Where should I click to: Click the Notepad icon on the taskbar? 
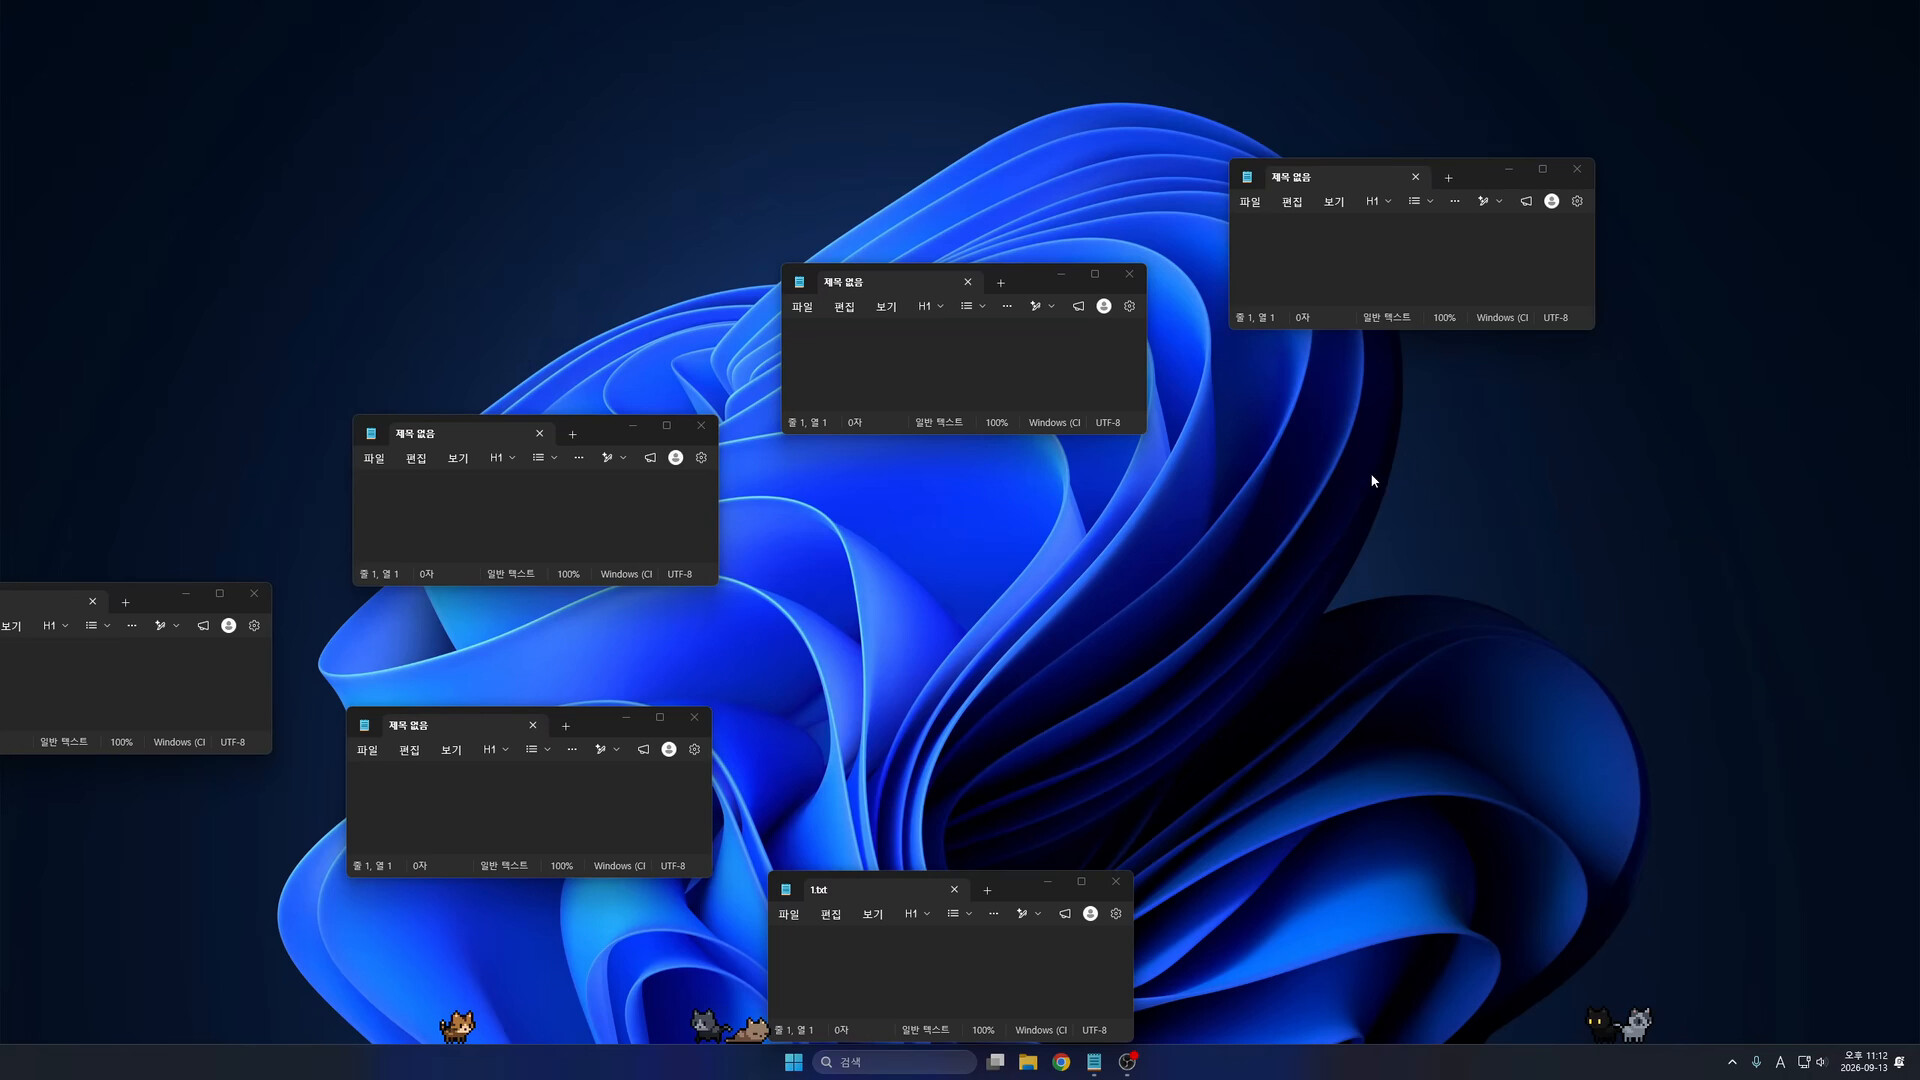[x=1094, y=1062]
